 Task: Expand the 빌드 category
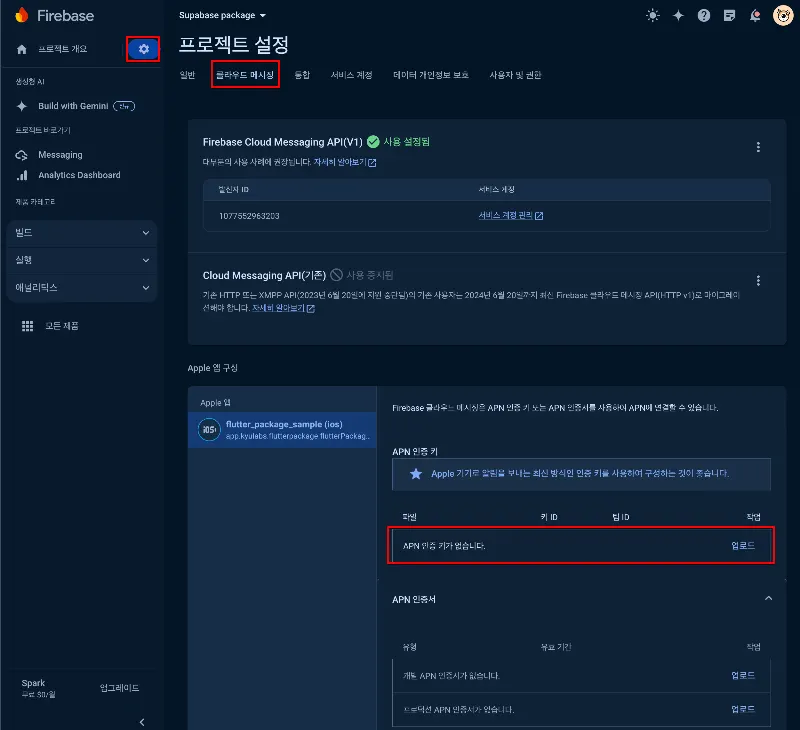click(82, 233)
